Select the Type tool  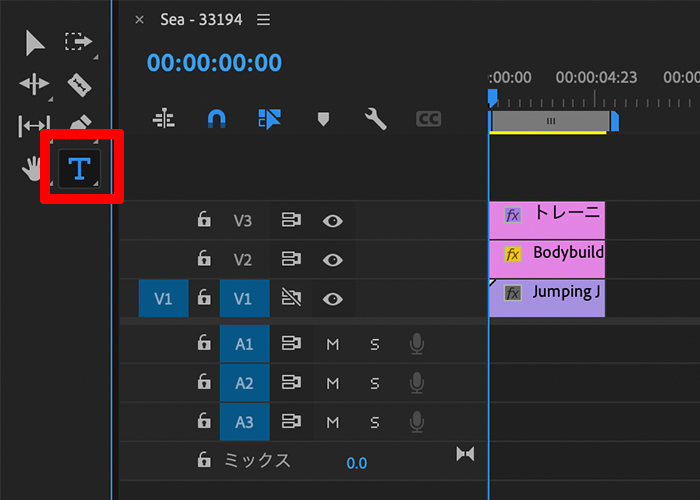tap(79, 168)
